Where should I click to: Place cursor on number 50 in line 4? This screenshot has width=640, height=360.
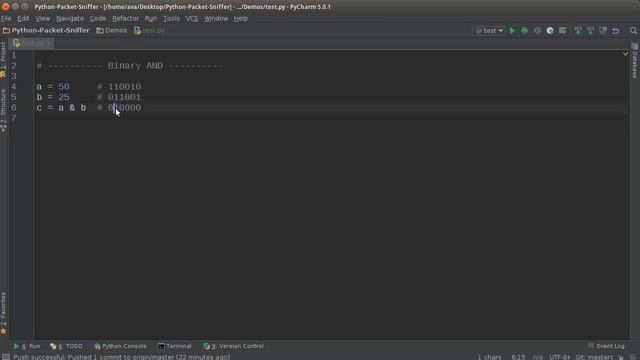(64, 87)
